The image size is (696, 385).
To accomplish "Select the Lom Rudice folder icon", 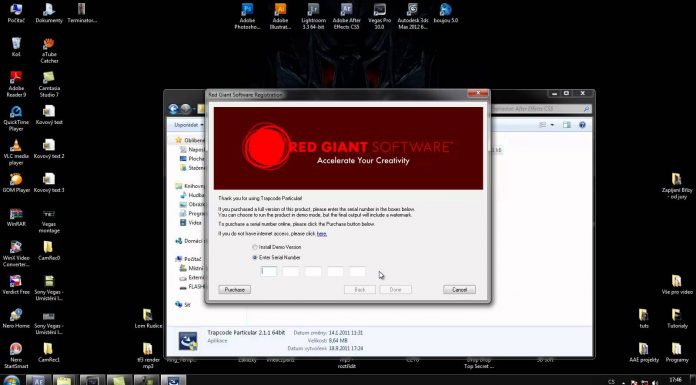I will point(148,319).
